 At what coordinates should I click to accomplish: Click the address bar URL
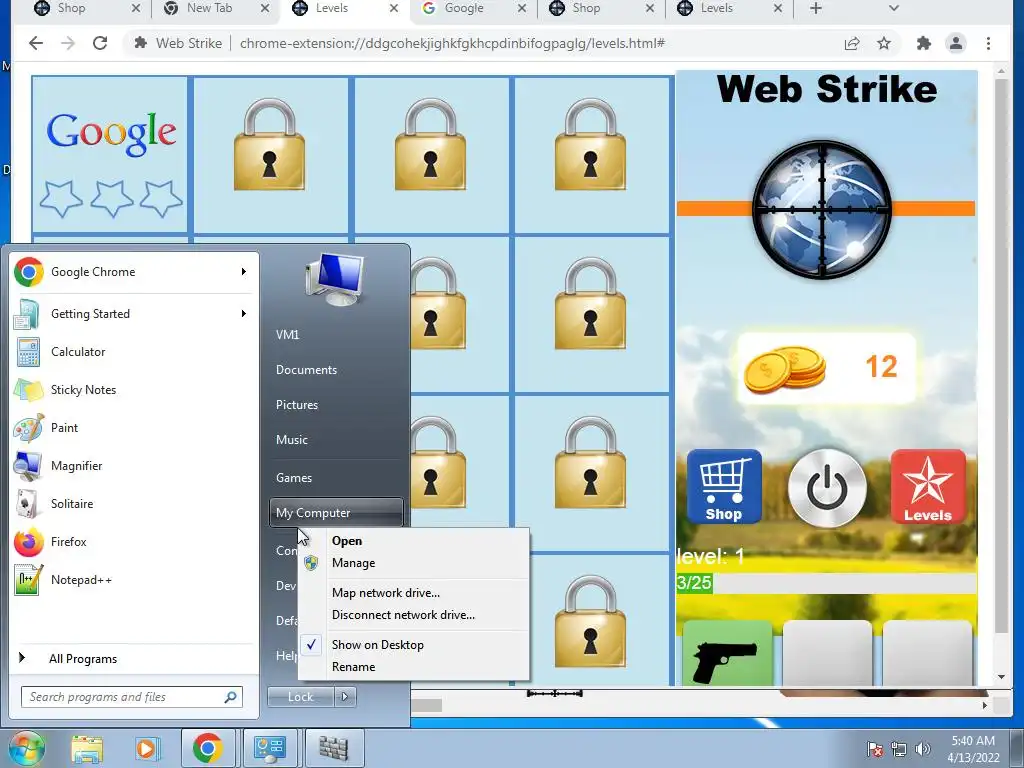(x=452, y=43)
